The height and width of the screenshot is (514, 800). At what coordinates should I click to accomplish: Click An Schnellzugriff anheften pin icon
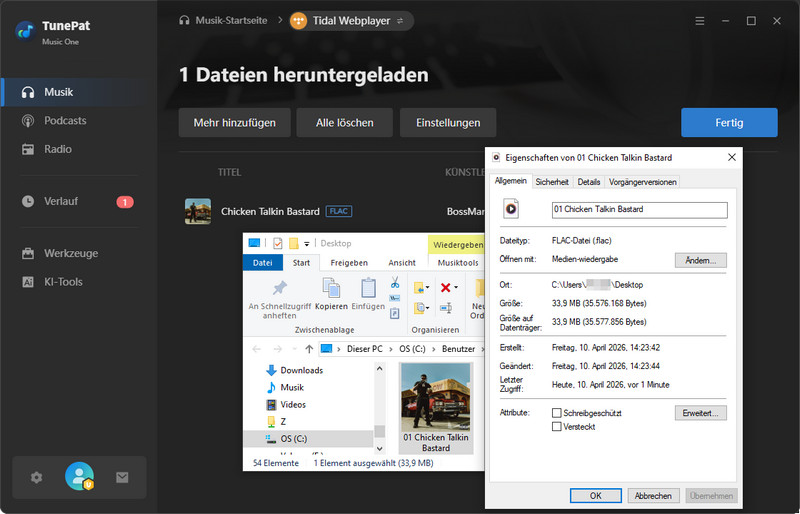(x=280, y=287)
